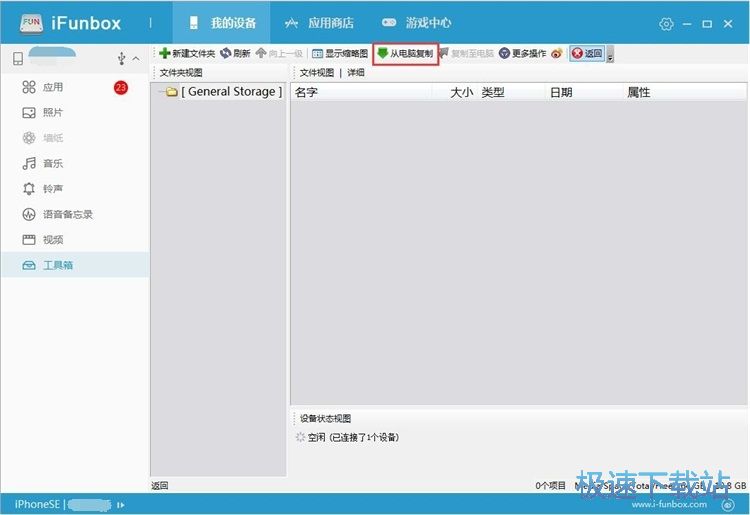Collapse the device panel chevron
Screen dimensions: 750x515
pos(136,59)
